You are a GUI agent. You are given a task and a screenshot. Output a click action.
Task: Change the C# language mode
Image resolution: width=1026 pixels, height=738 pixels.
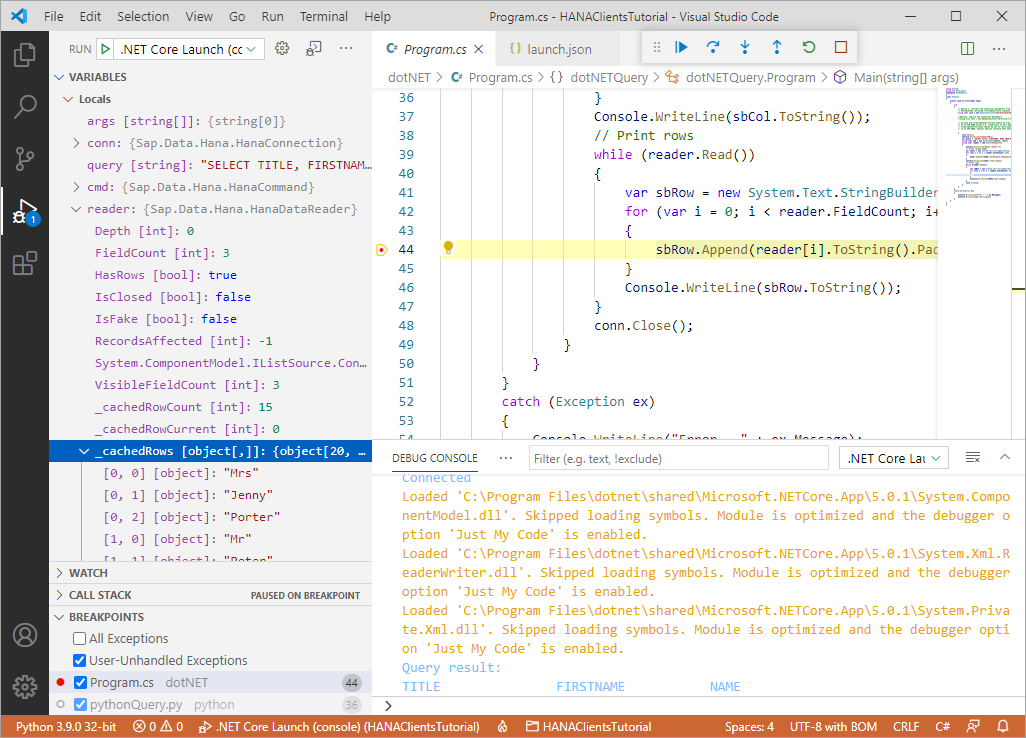pyautogui.click(x=942, y=726)
